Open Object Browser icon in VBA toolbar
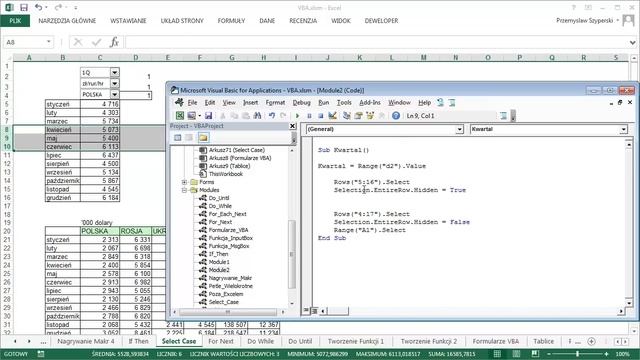640x360 pixels. [x=370, y=116]
